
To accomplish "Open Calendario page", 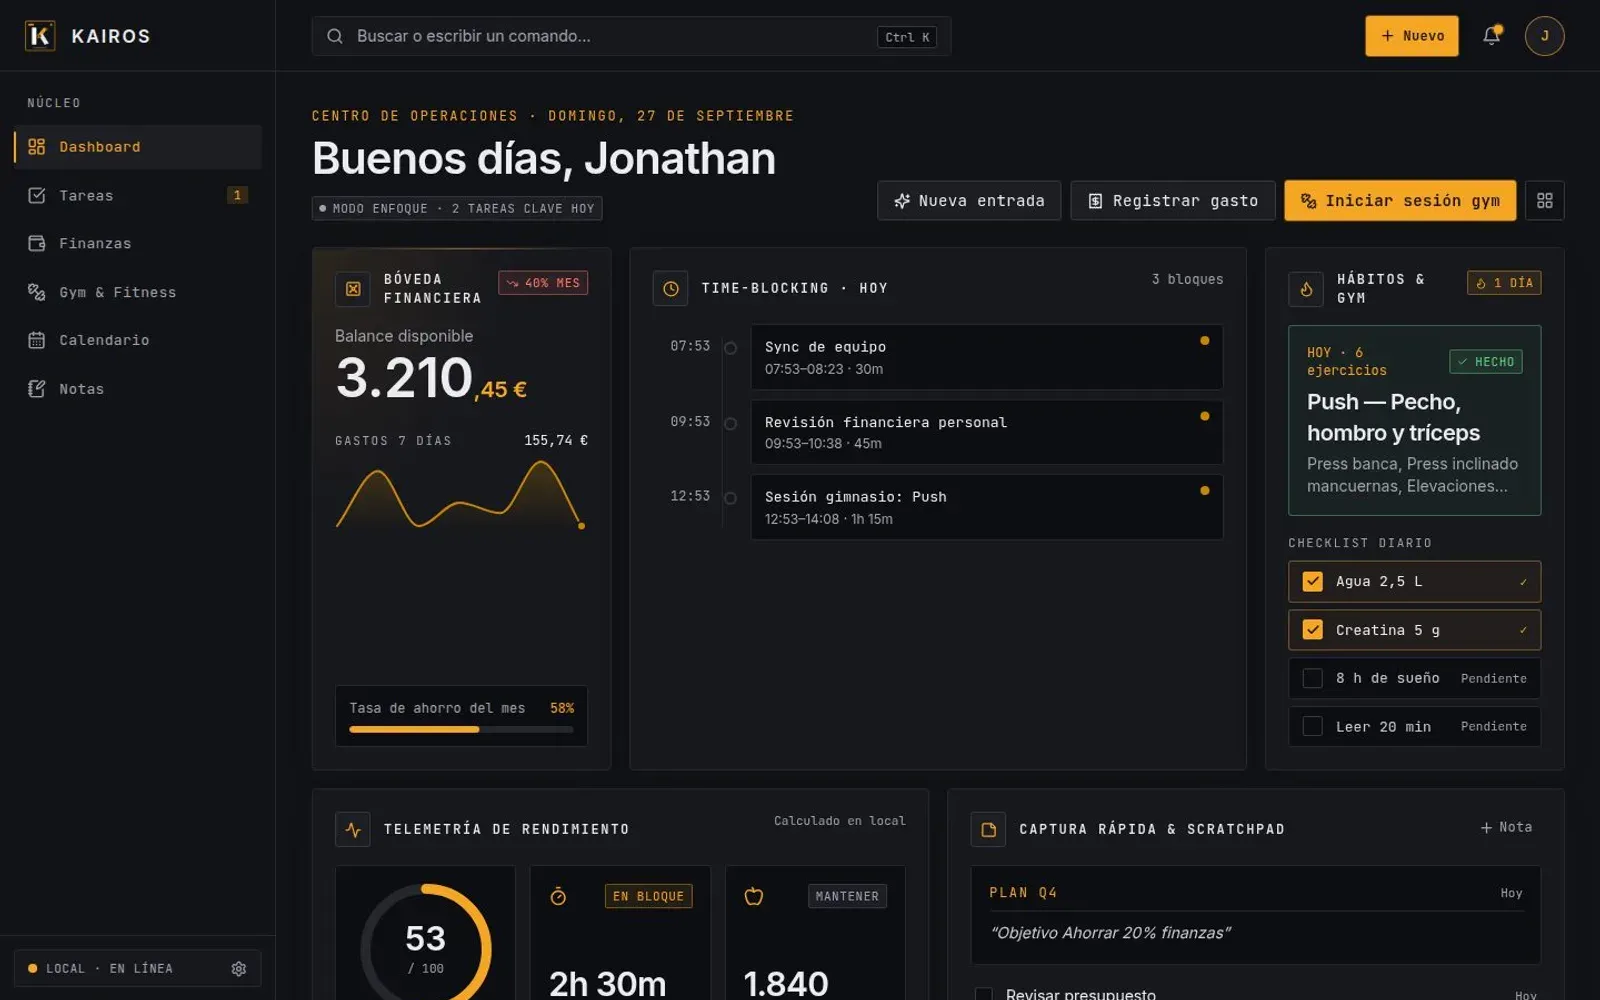I will [x=138, y=340].
